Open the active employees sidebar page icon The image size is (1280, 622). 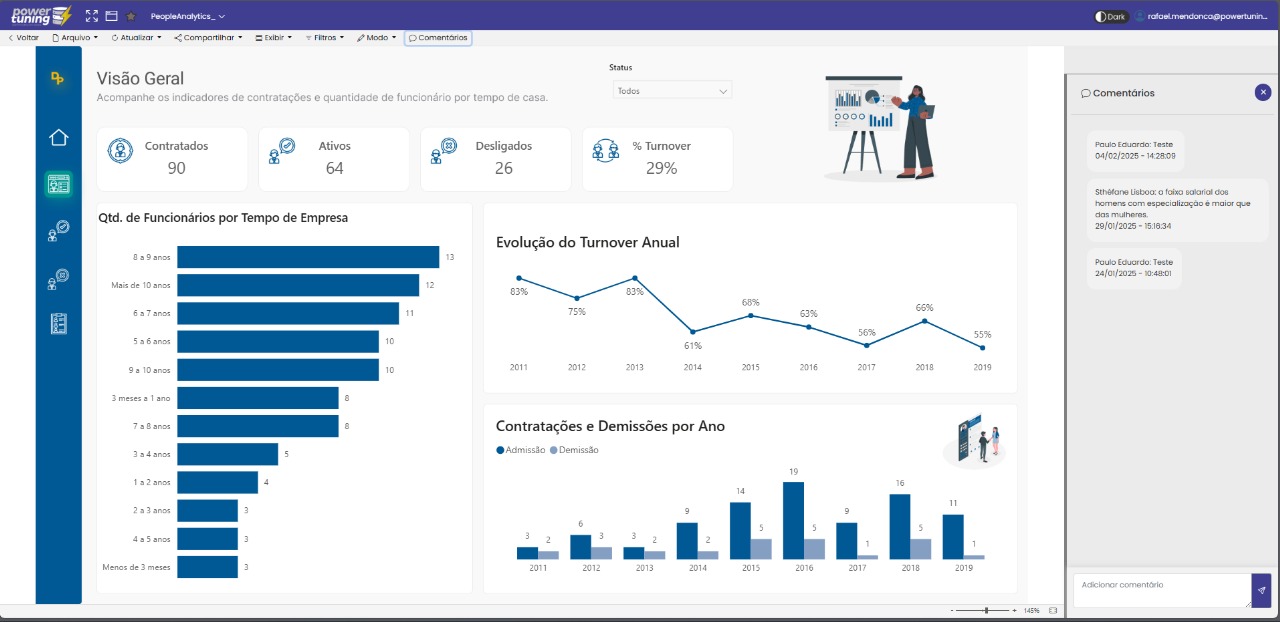[x=59, y=231]
